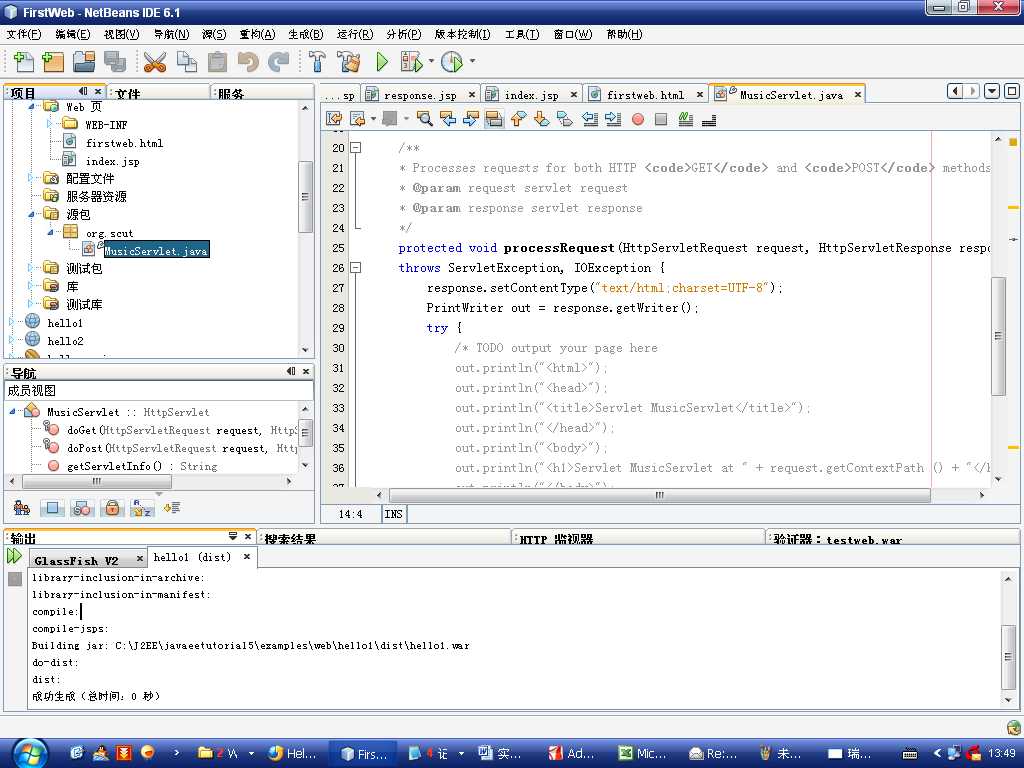This screenshot has width=1024, height=768.
Task: Expand the 测试包 folder node
Action: coord(31,268)
